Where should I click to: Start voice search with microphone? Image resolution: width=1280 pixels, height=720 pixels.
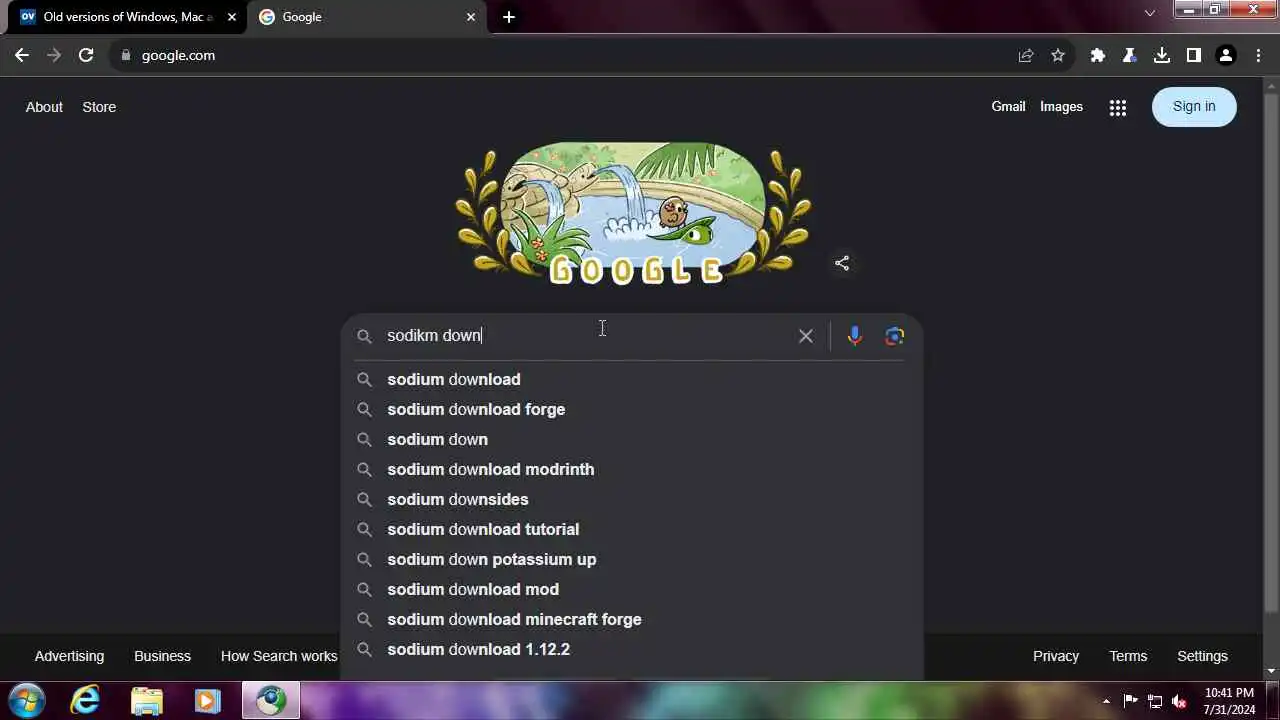[855, 336]
